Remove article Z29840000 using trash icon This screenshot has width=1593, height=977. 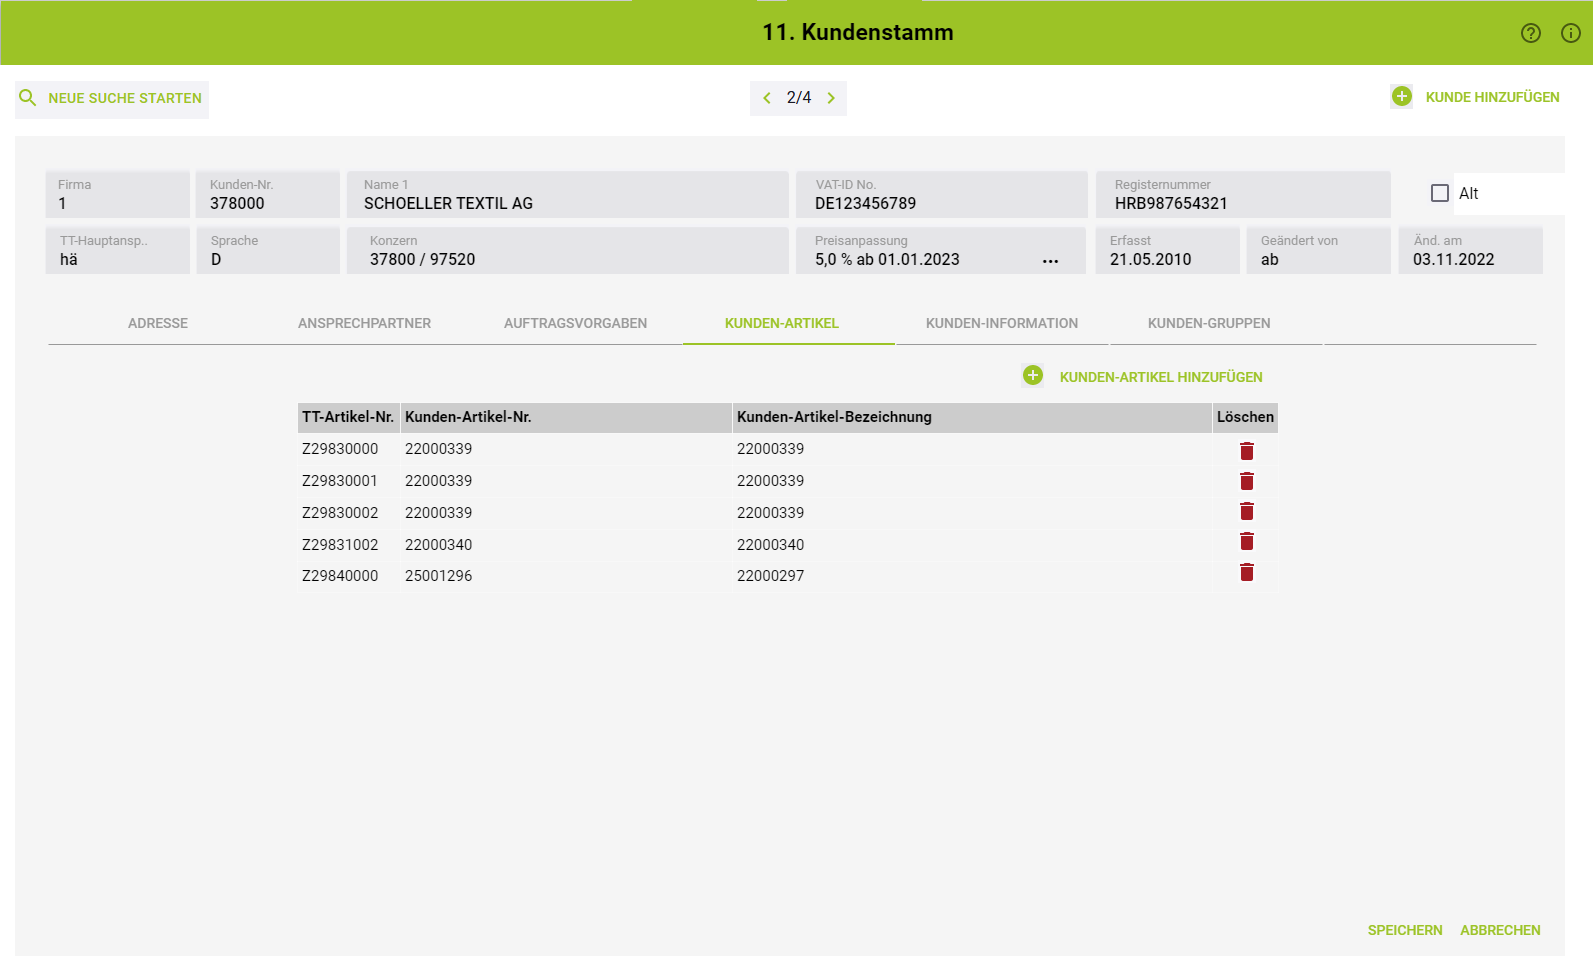pyautogui.click(x=1246, y=573)
